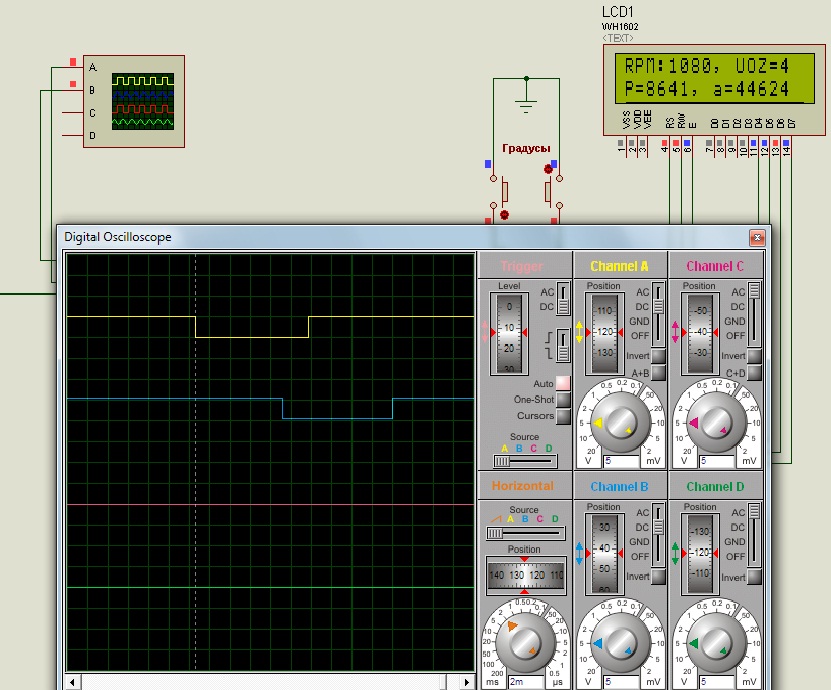Close the Digital Oscilloscope window
This screenshot has height=690, width=831.
[x=757, y=237]
